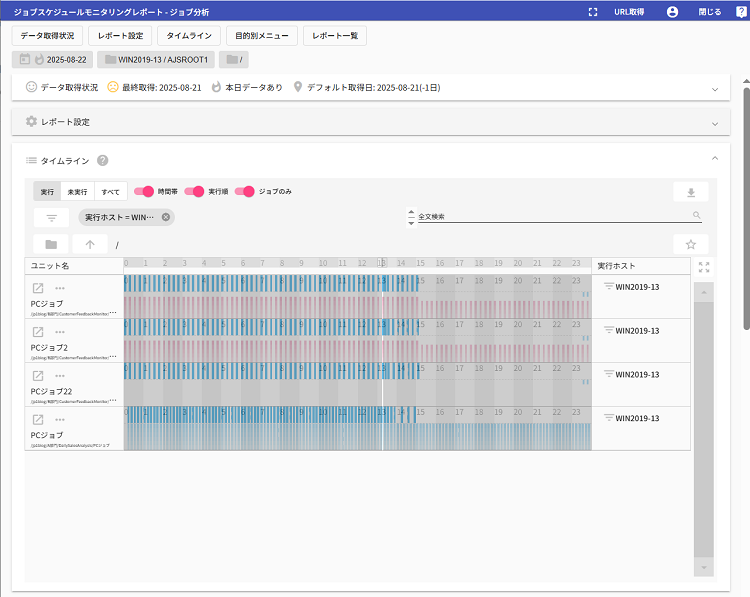Select the すべて filter option
This screenshot has width=750, height=597.
click(x=110, y=191)
